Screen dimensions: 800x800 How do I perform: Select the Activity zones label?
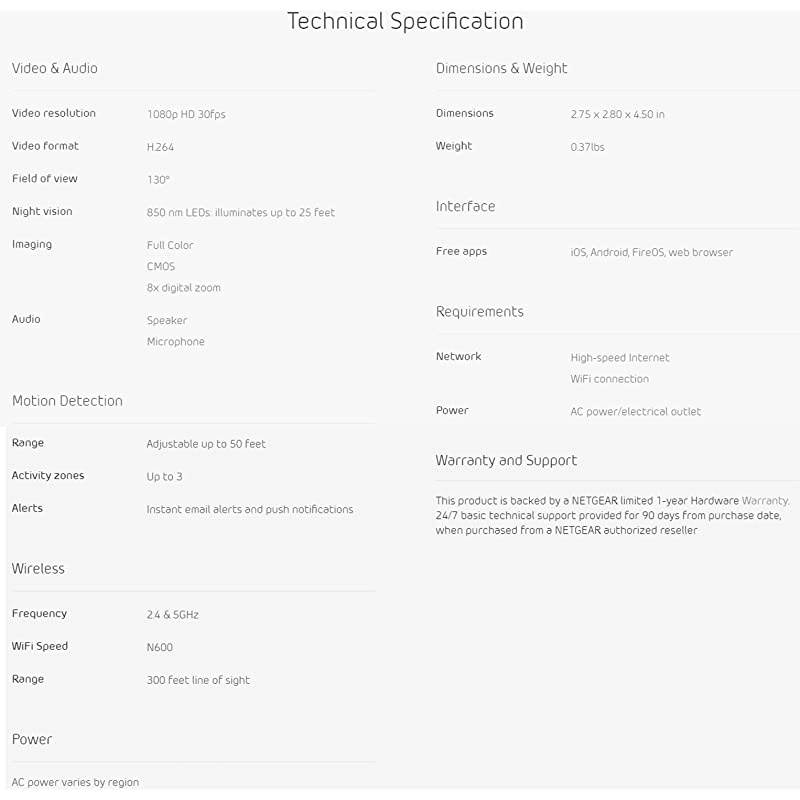[x=48, y=475]
